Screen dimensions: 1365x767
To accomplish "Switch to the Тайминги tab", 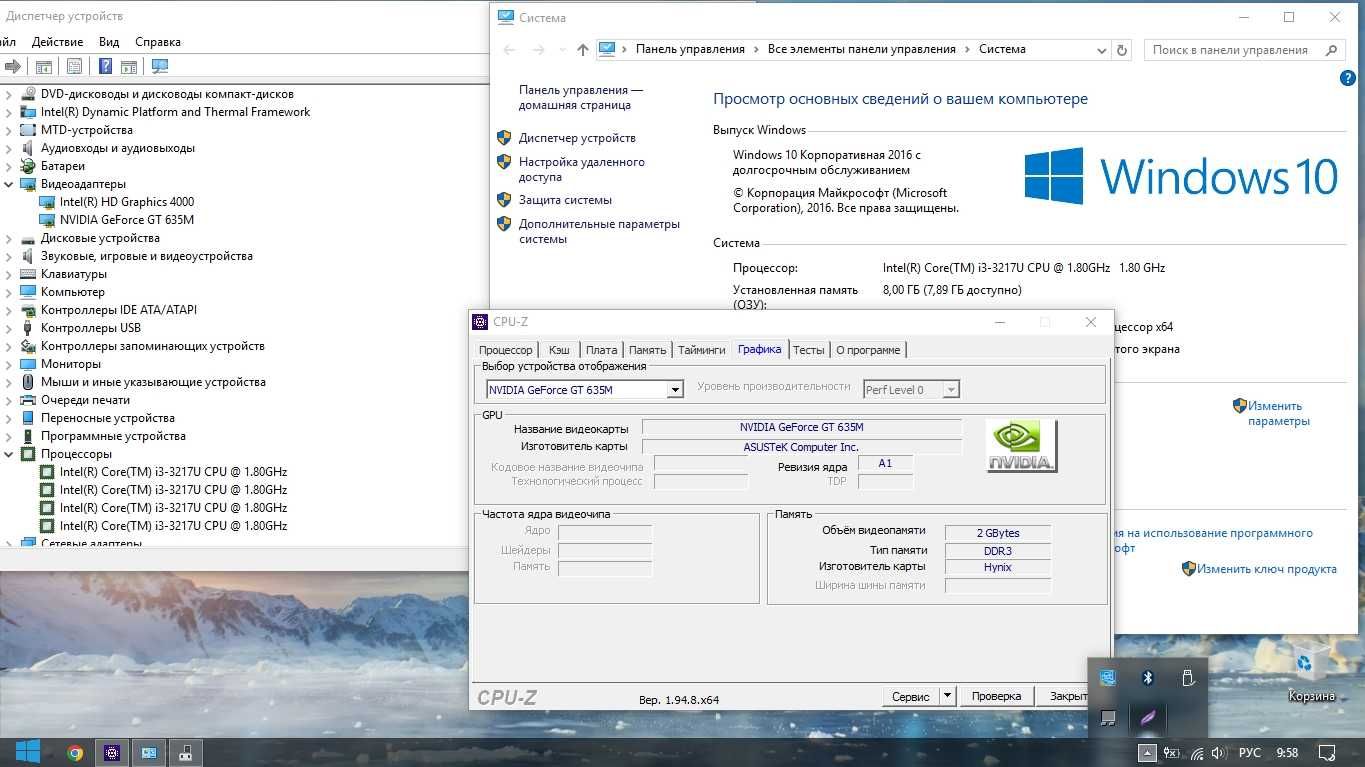I will pyautogui.click(x=702, y=350).
